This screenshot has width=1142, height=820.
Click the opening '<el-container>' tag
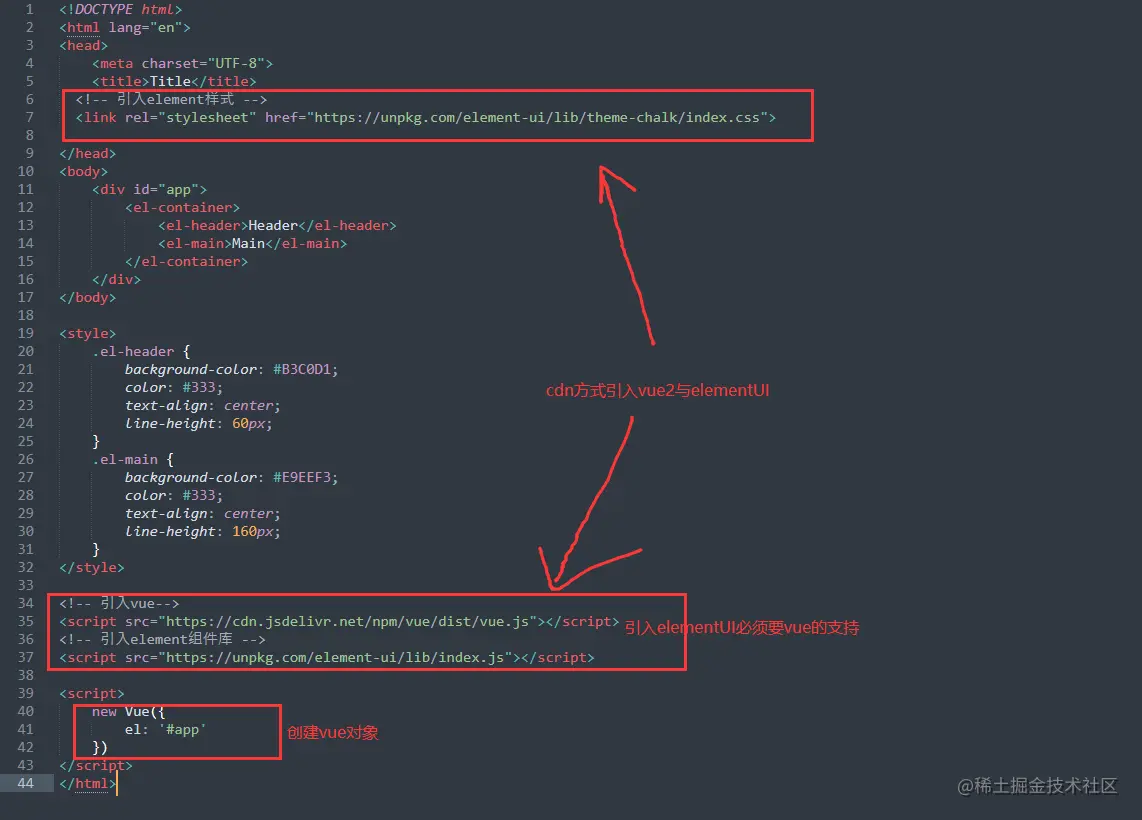(182, 208)
